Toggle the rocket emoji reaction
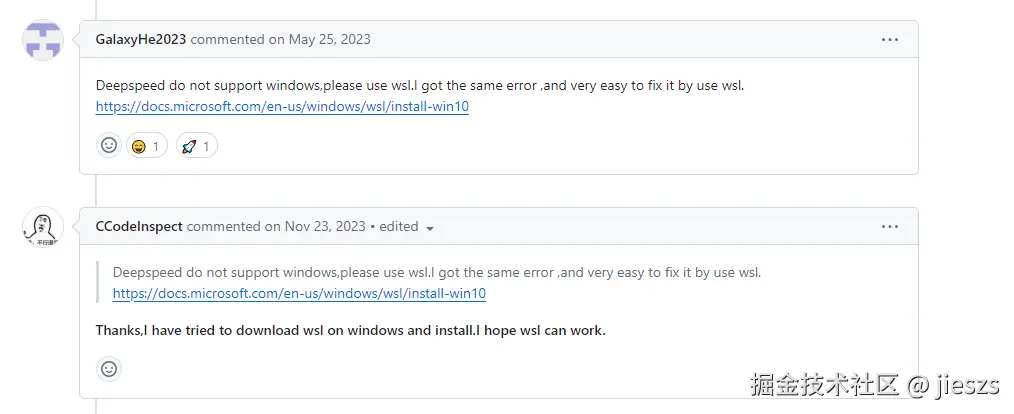1014x414 pixels. [196, 146]
